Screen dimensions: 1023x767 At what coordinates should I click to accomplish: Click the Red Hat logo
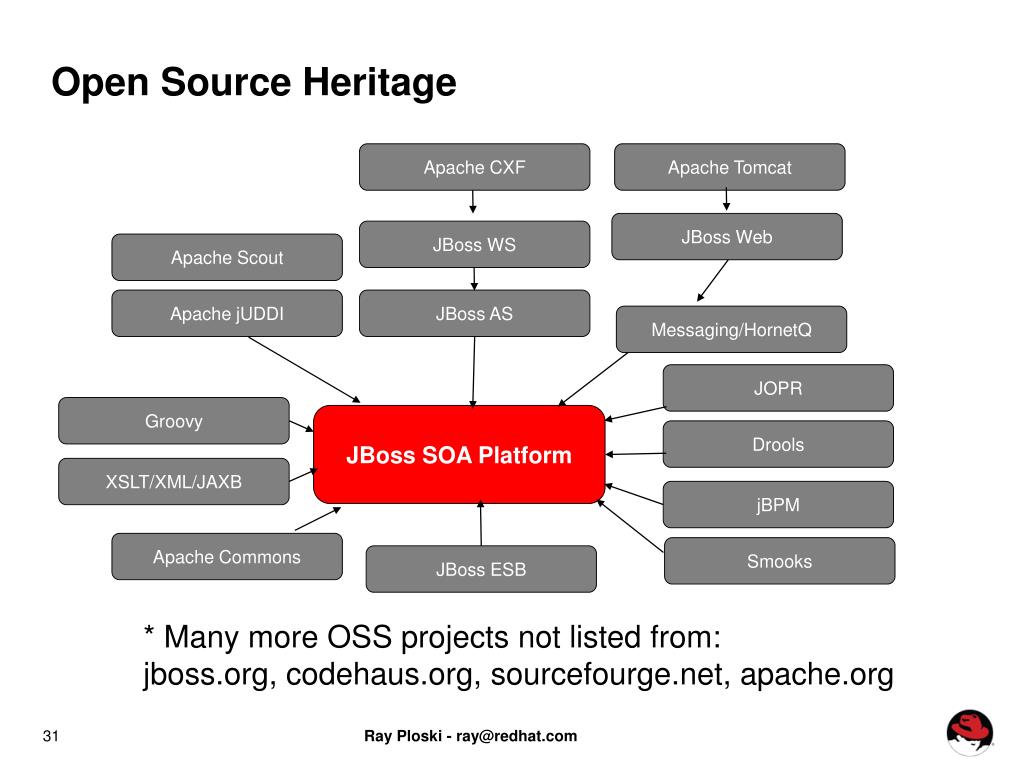(x=970, y=732)
